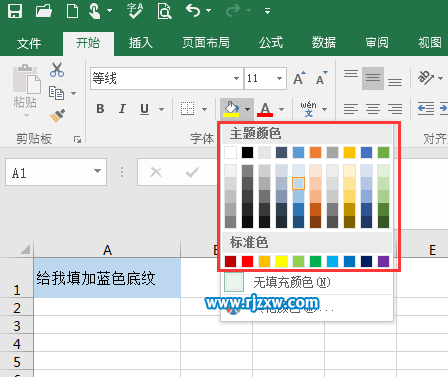
Task: Select column E header
Action: 432,249
